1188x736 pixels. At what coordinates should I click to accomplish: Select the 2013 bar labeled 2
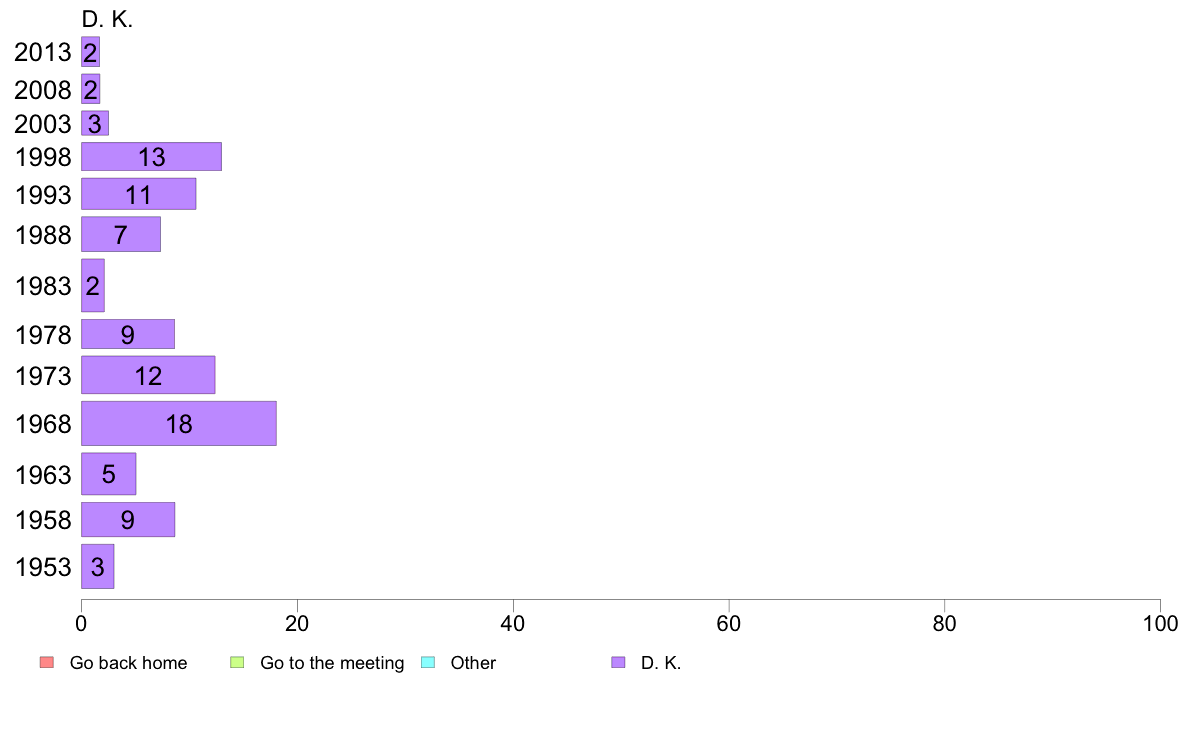point(91,52)
